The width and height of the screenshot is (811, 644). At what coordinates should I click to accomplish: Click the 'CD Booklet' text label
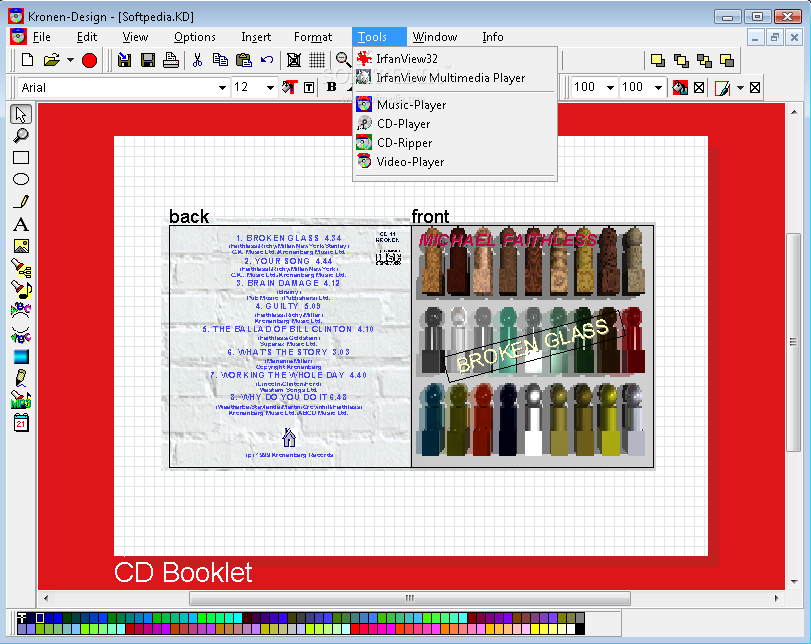pyautogui.click(x=183, y=573)
